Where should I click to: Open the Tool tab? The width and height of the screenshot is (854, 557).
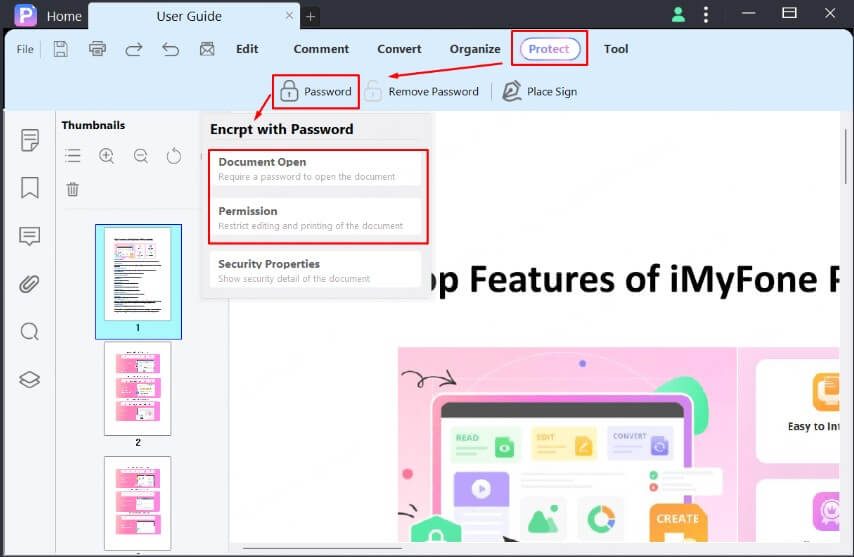coord(616,49)
